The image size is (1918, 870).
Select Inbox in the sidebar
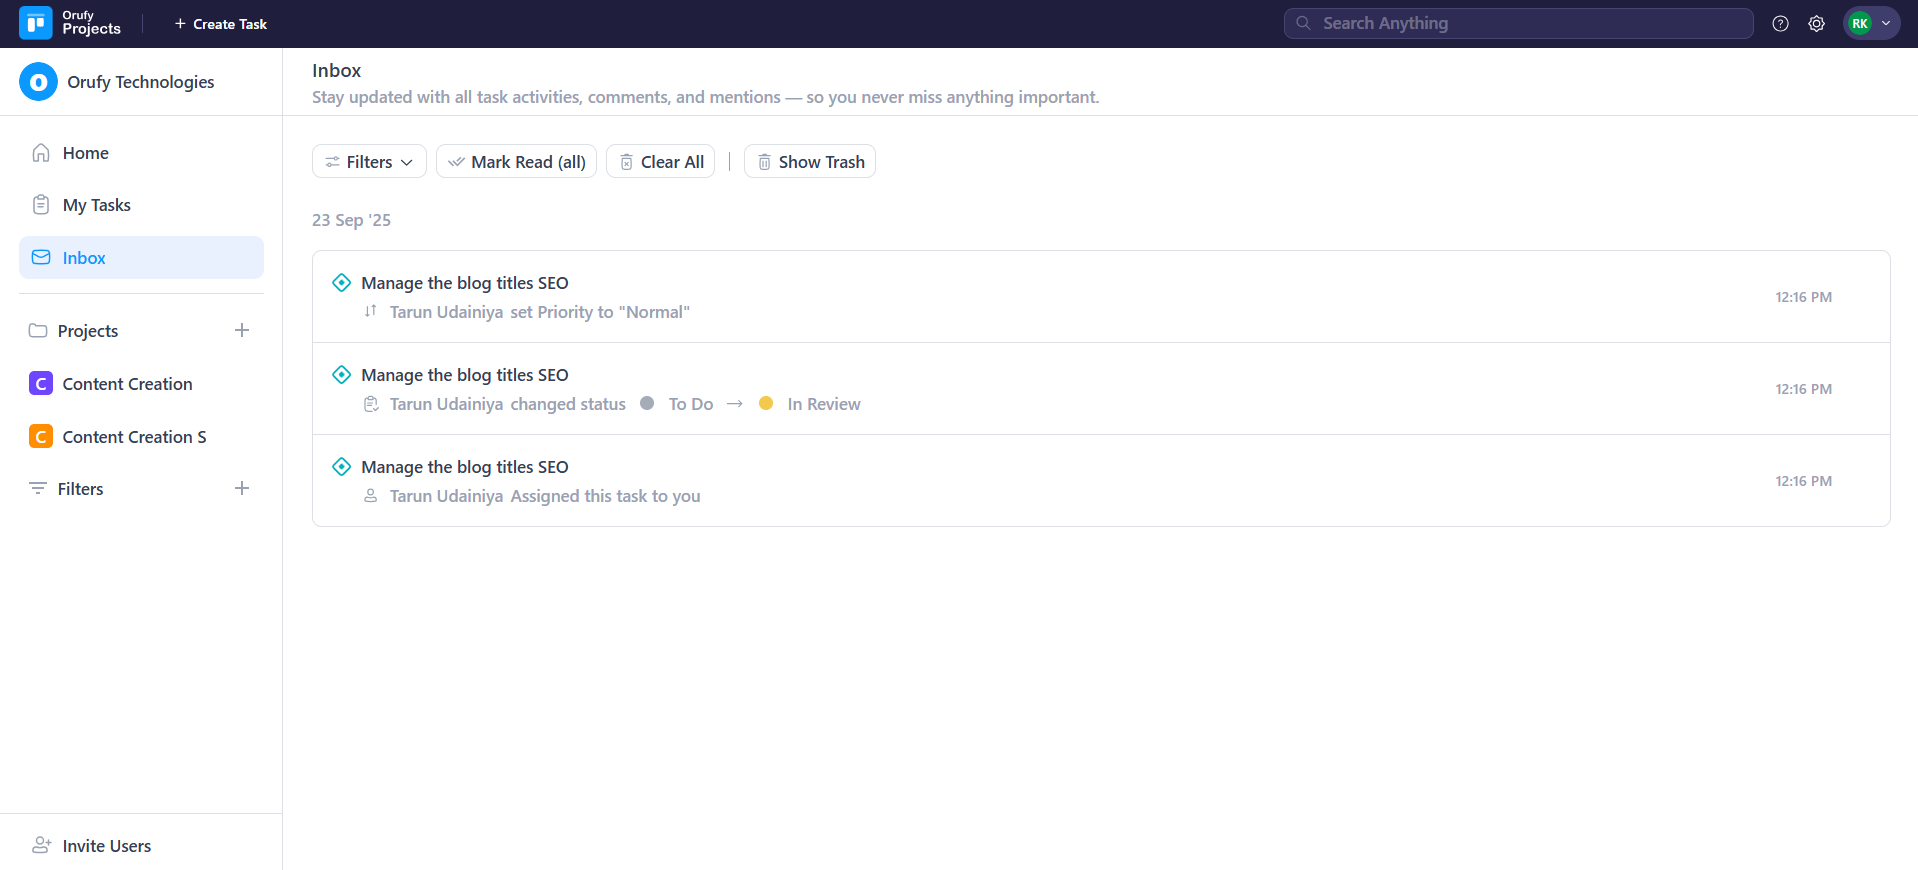(84, 258)
